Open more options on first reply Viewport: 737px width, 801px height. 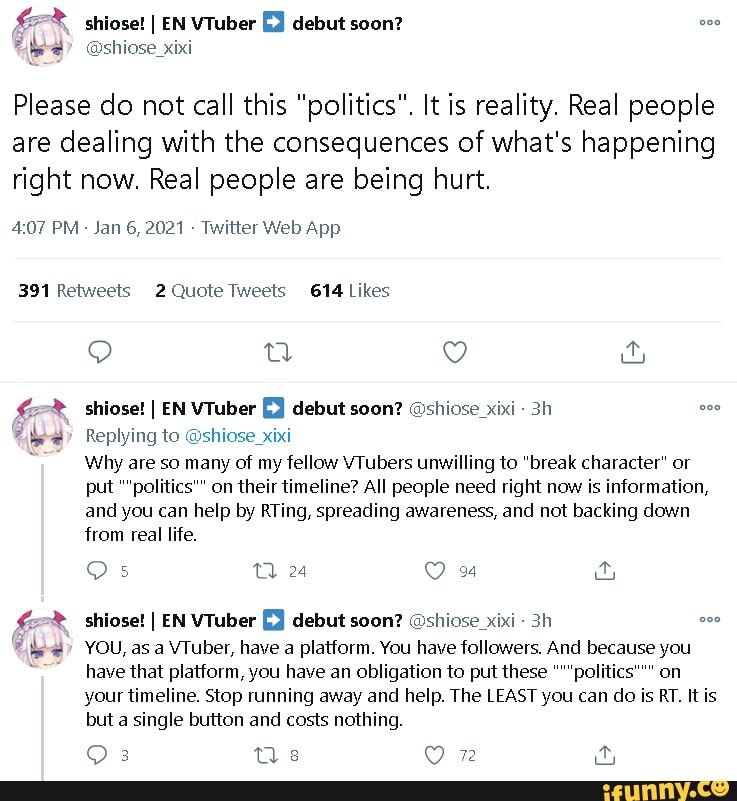[709, 408]
